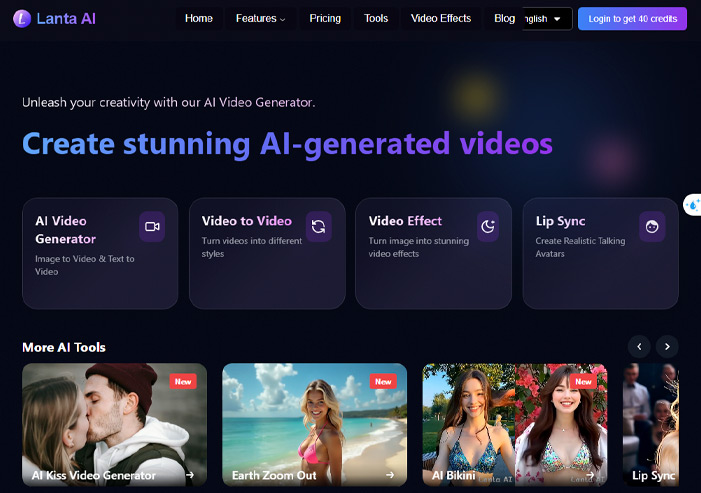Click the floating water-drop widget icon
This screenshot has width=701, height=493.
click(693, 205)
